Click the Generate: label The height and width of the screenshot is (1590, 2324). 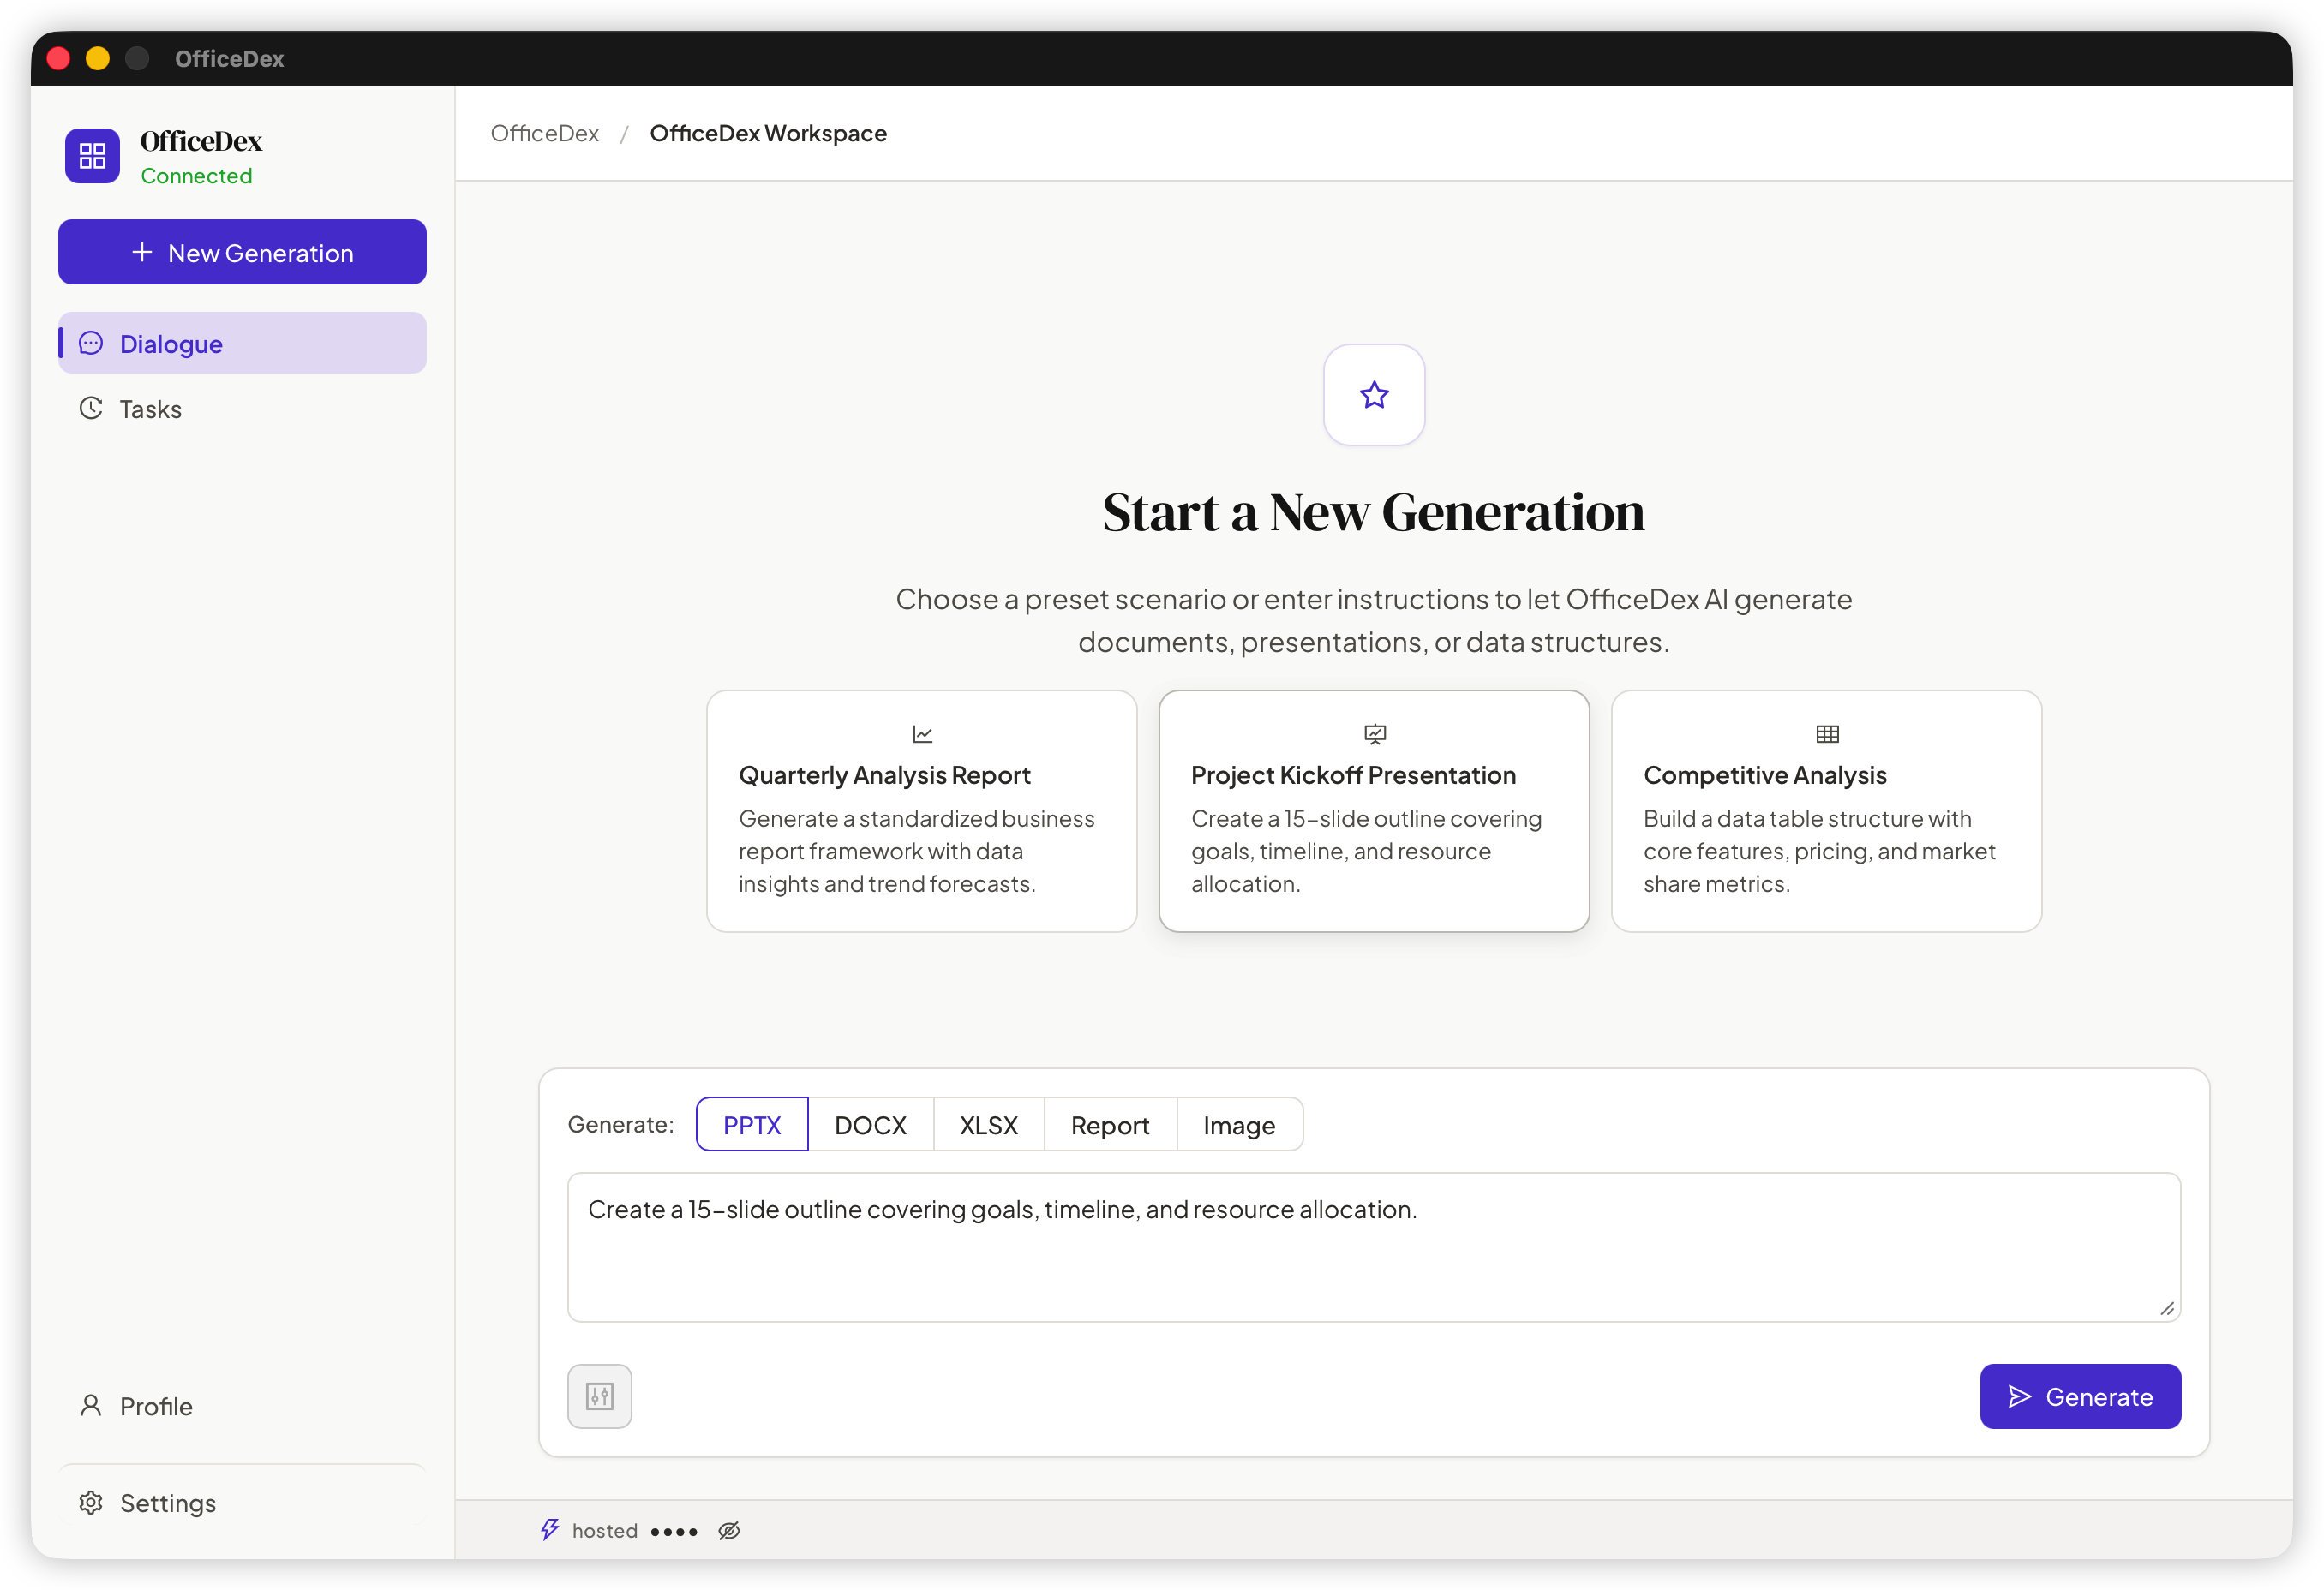(x=621, y=1124)
